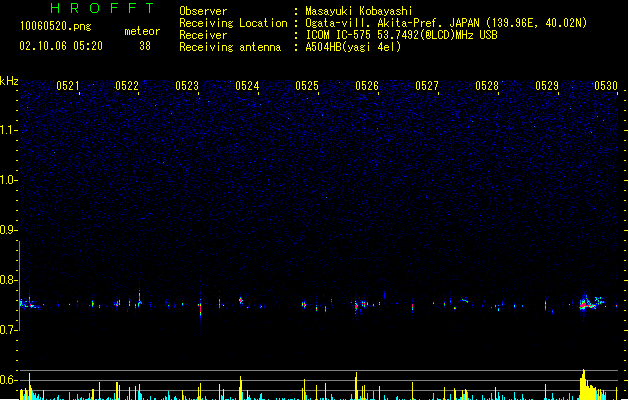Click the meteor count 38
Screen dimensions: 629x400
point(145,46)
